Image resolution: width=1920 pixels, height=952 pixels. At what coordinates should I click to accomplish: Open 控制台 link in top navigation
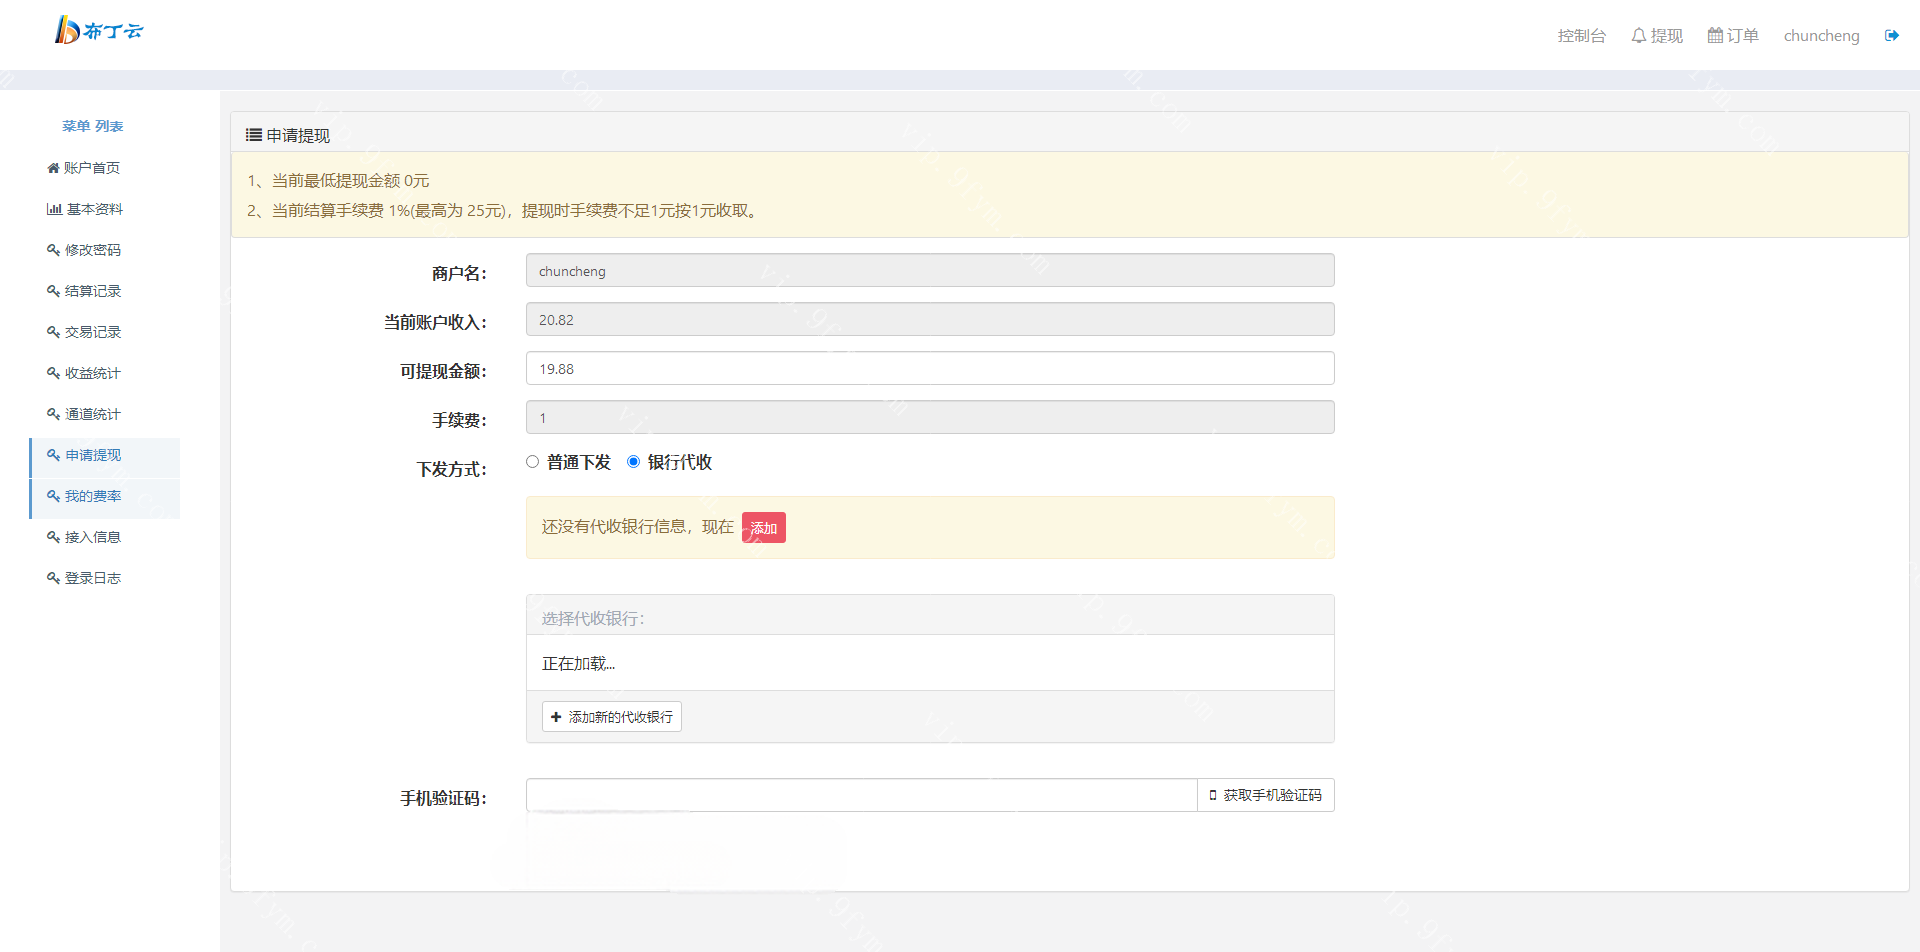coord(1581,36)
